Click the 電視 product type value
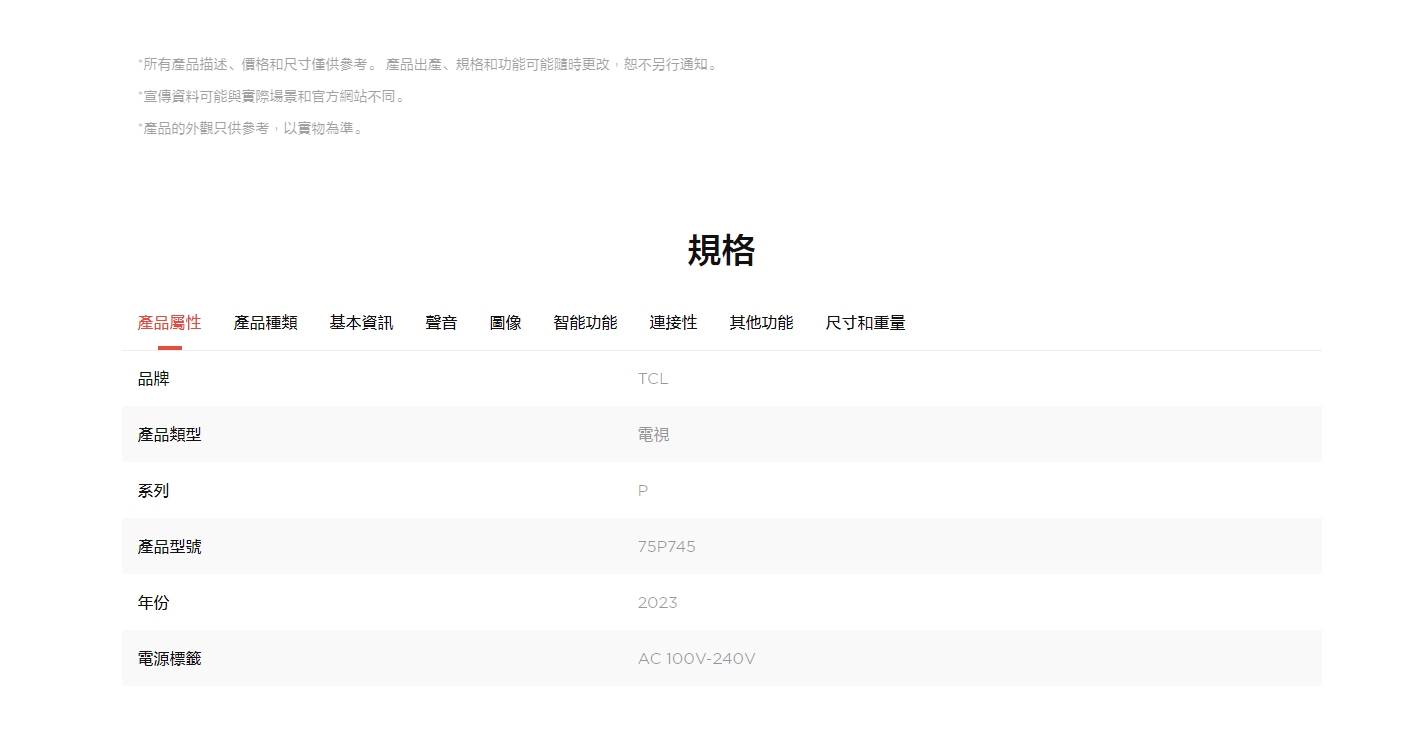Image resolution: width=1420 pixels, height=754 pixels. click(x=653, y=435)
